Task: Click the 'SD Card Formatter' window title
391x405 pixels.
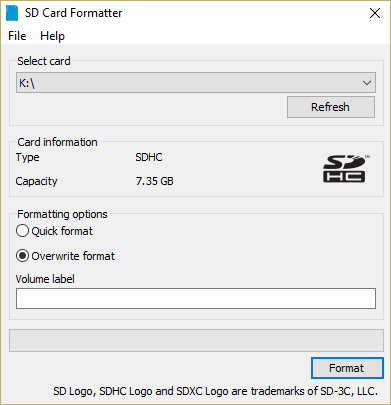Action: tap(73, 13)
